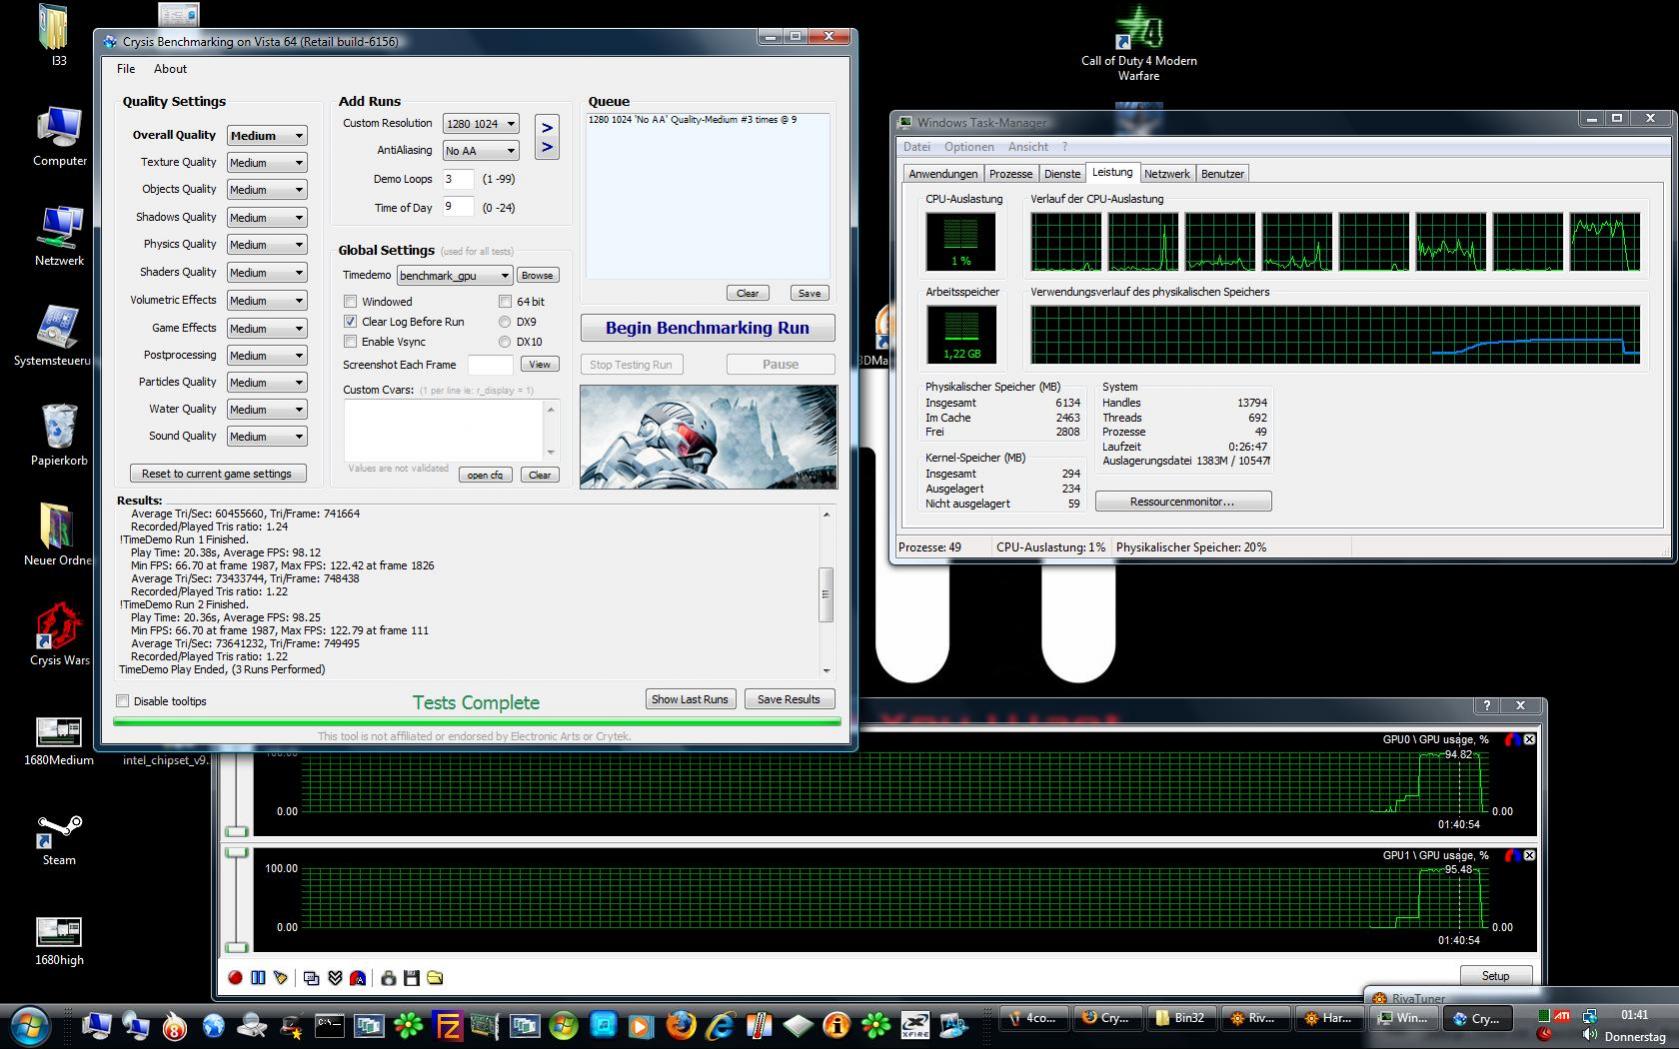1679x1049 pixels.
Task: Click the GPU1 graph bottom slider handle
Action: pos(236,947)
